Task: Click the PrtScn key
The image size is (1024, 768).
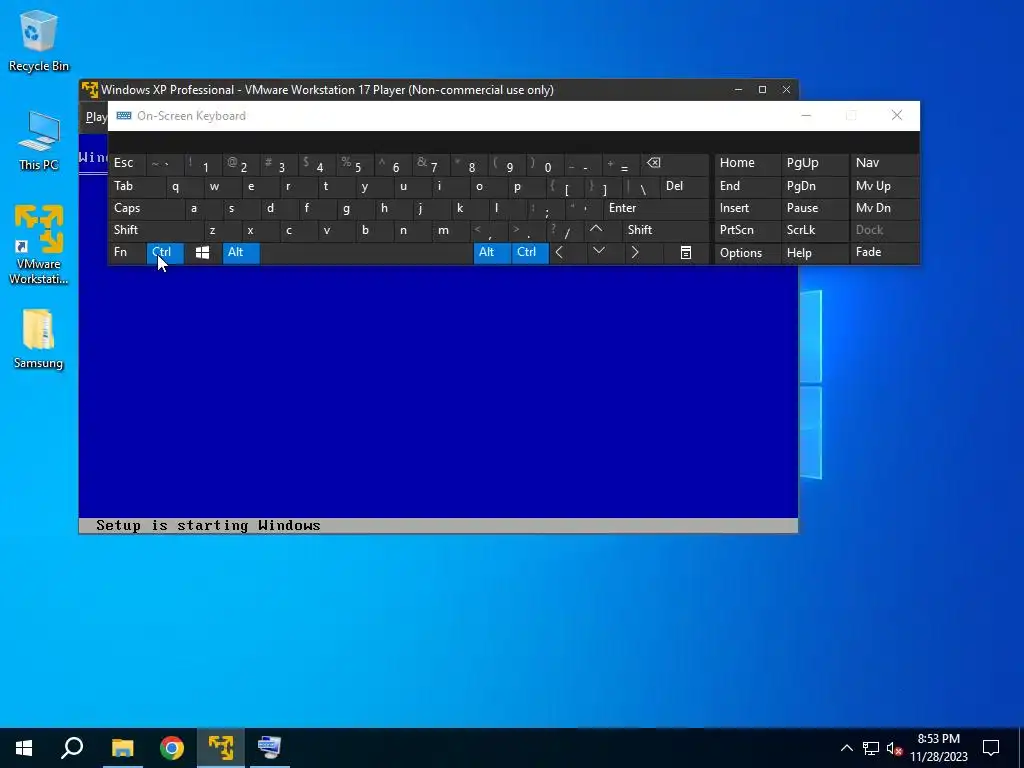Action: tap(747, 230)
